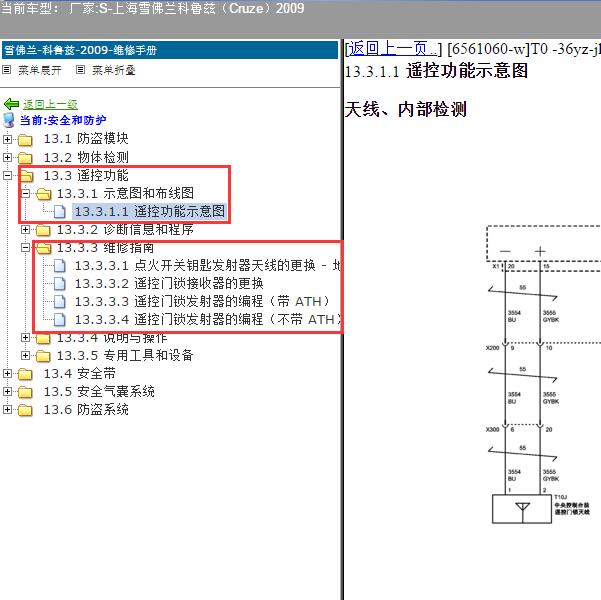This screenshot has height=600, width=601.
Task: Click the antenna component box in wiring diagram
Action: pos(522,510)
